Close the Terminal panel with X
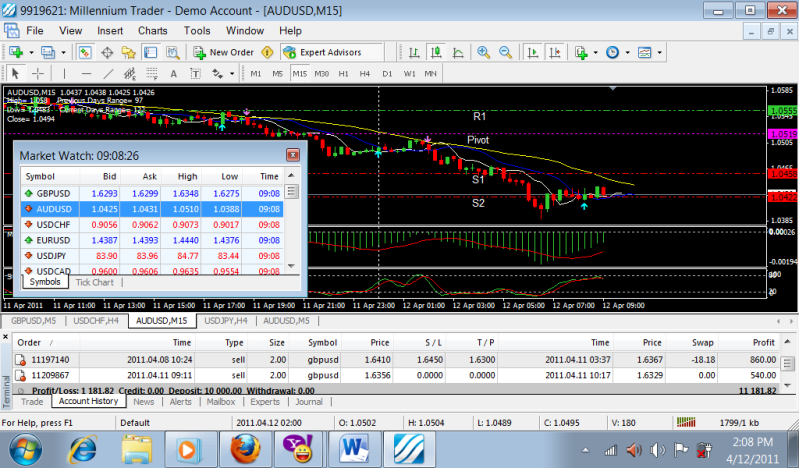Screen dimensions: 799x468 pos(6,336)
